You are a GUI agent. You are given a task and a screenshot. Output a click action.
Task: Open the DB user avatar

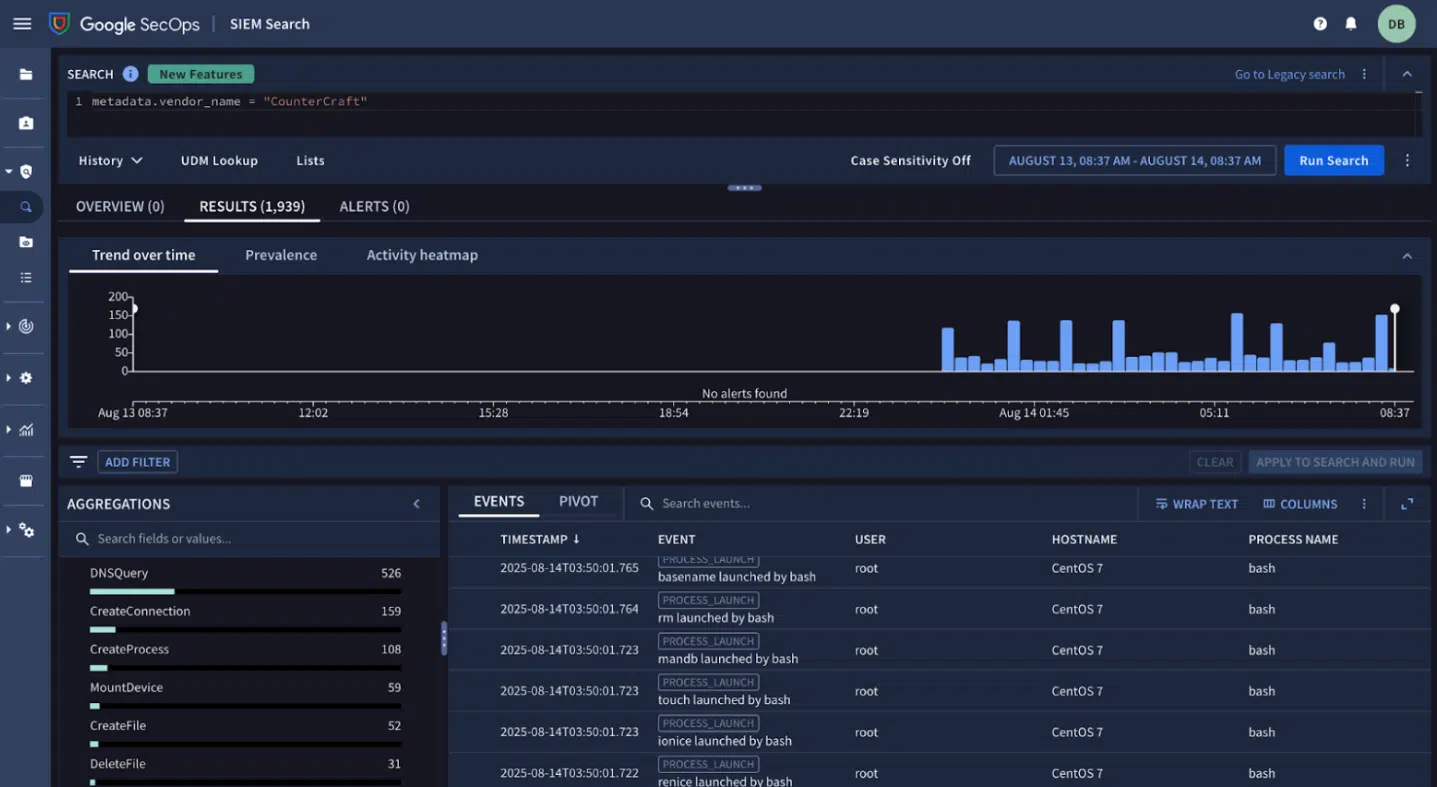pos(1396,24)
